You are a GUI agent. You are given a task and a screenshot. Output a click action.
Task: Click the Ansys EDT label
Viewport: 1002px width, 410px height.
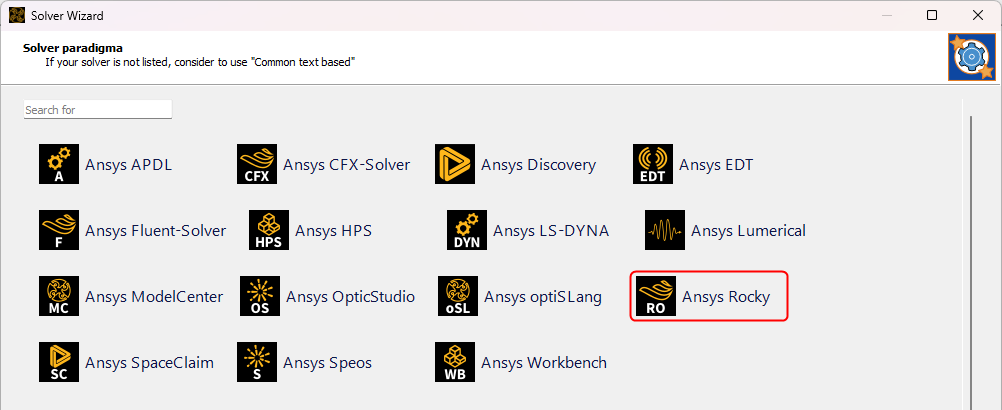click(x=716, y=165)
